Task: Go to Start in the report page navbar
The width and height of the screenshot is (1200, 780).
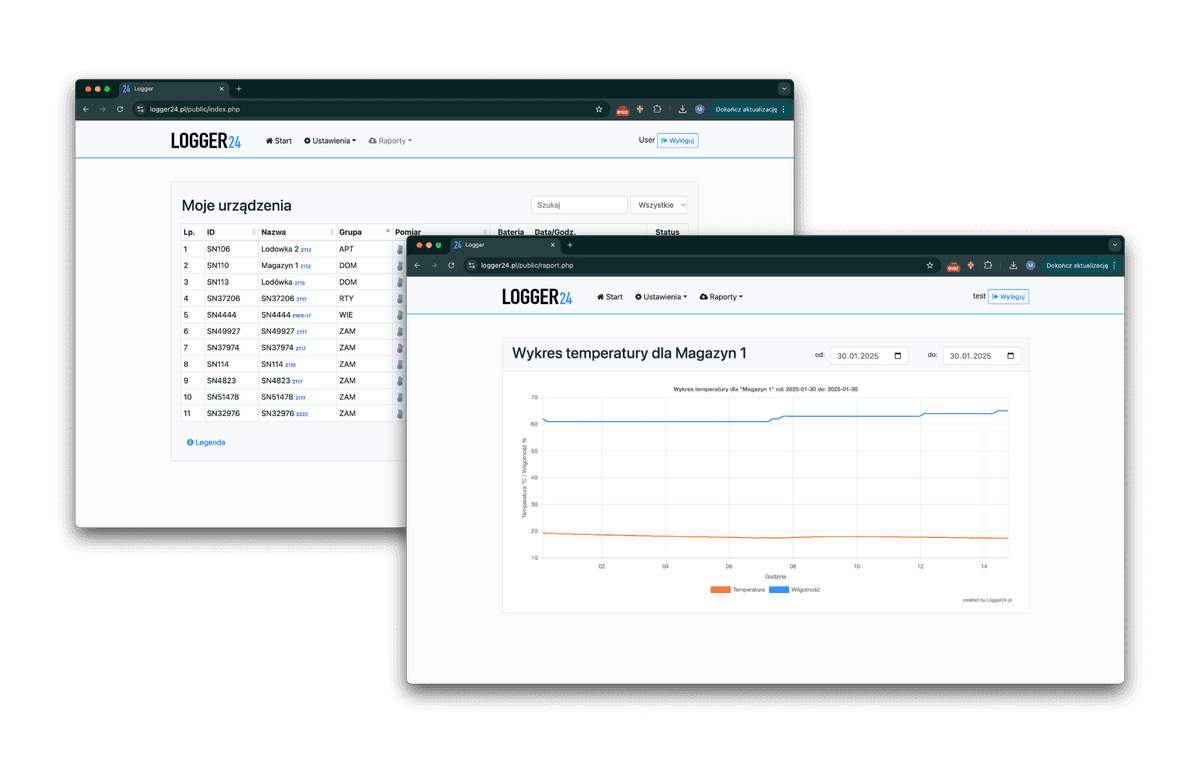Action: [609, 297]
